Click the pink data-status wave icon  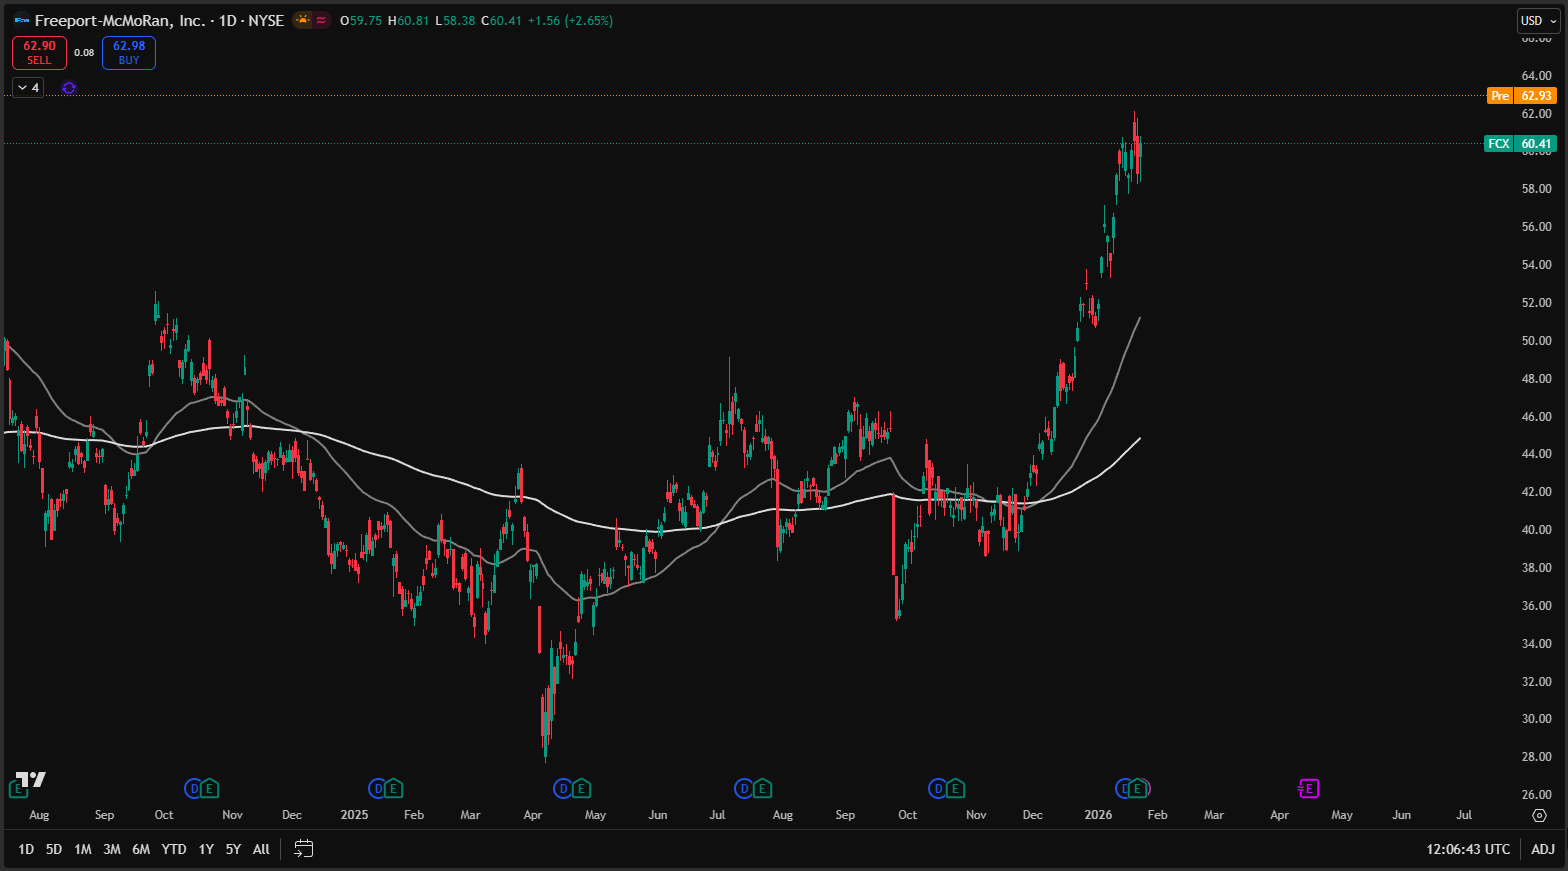click(321, 20)
